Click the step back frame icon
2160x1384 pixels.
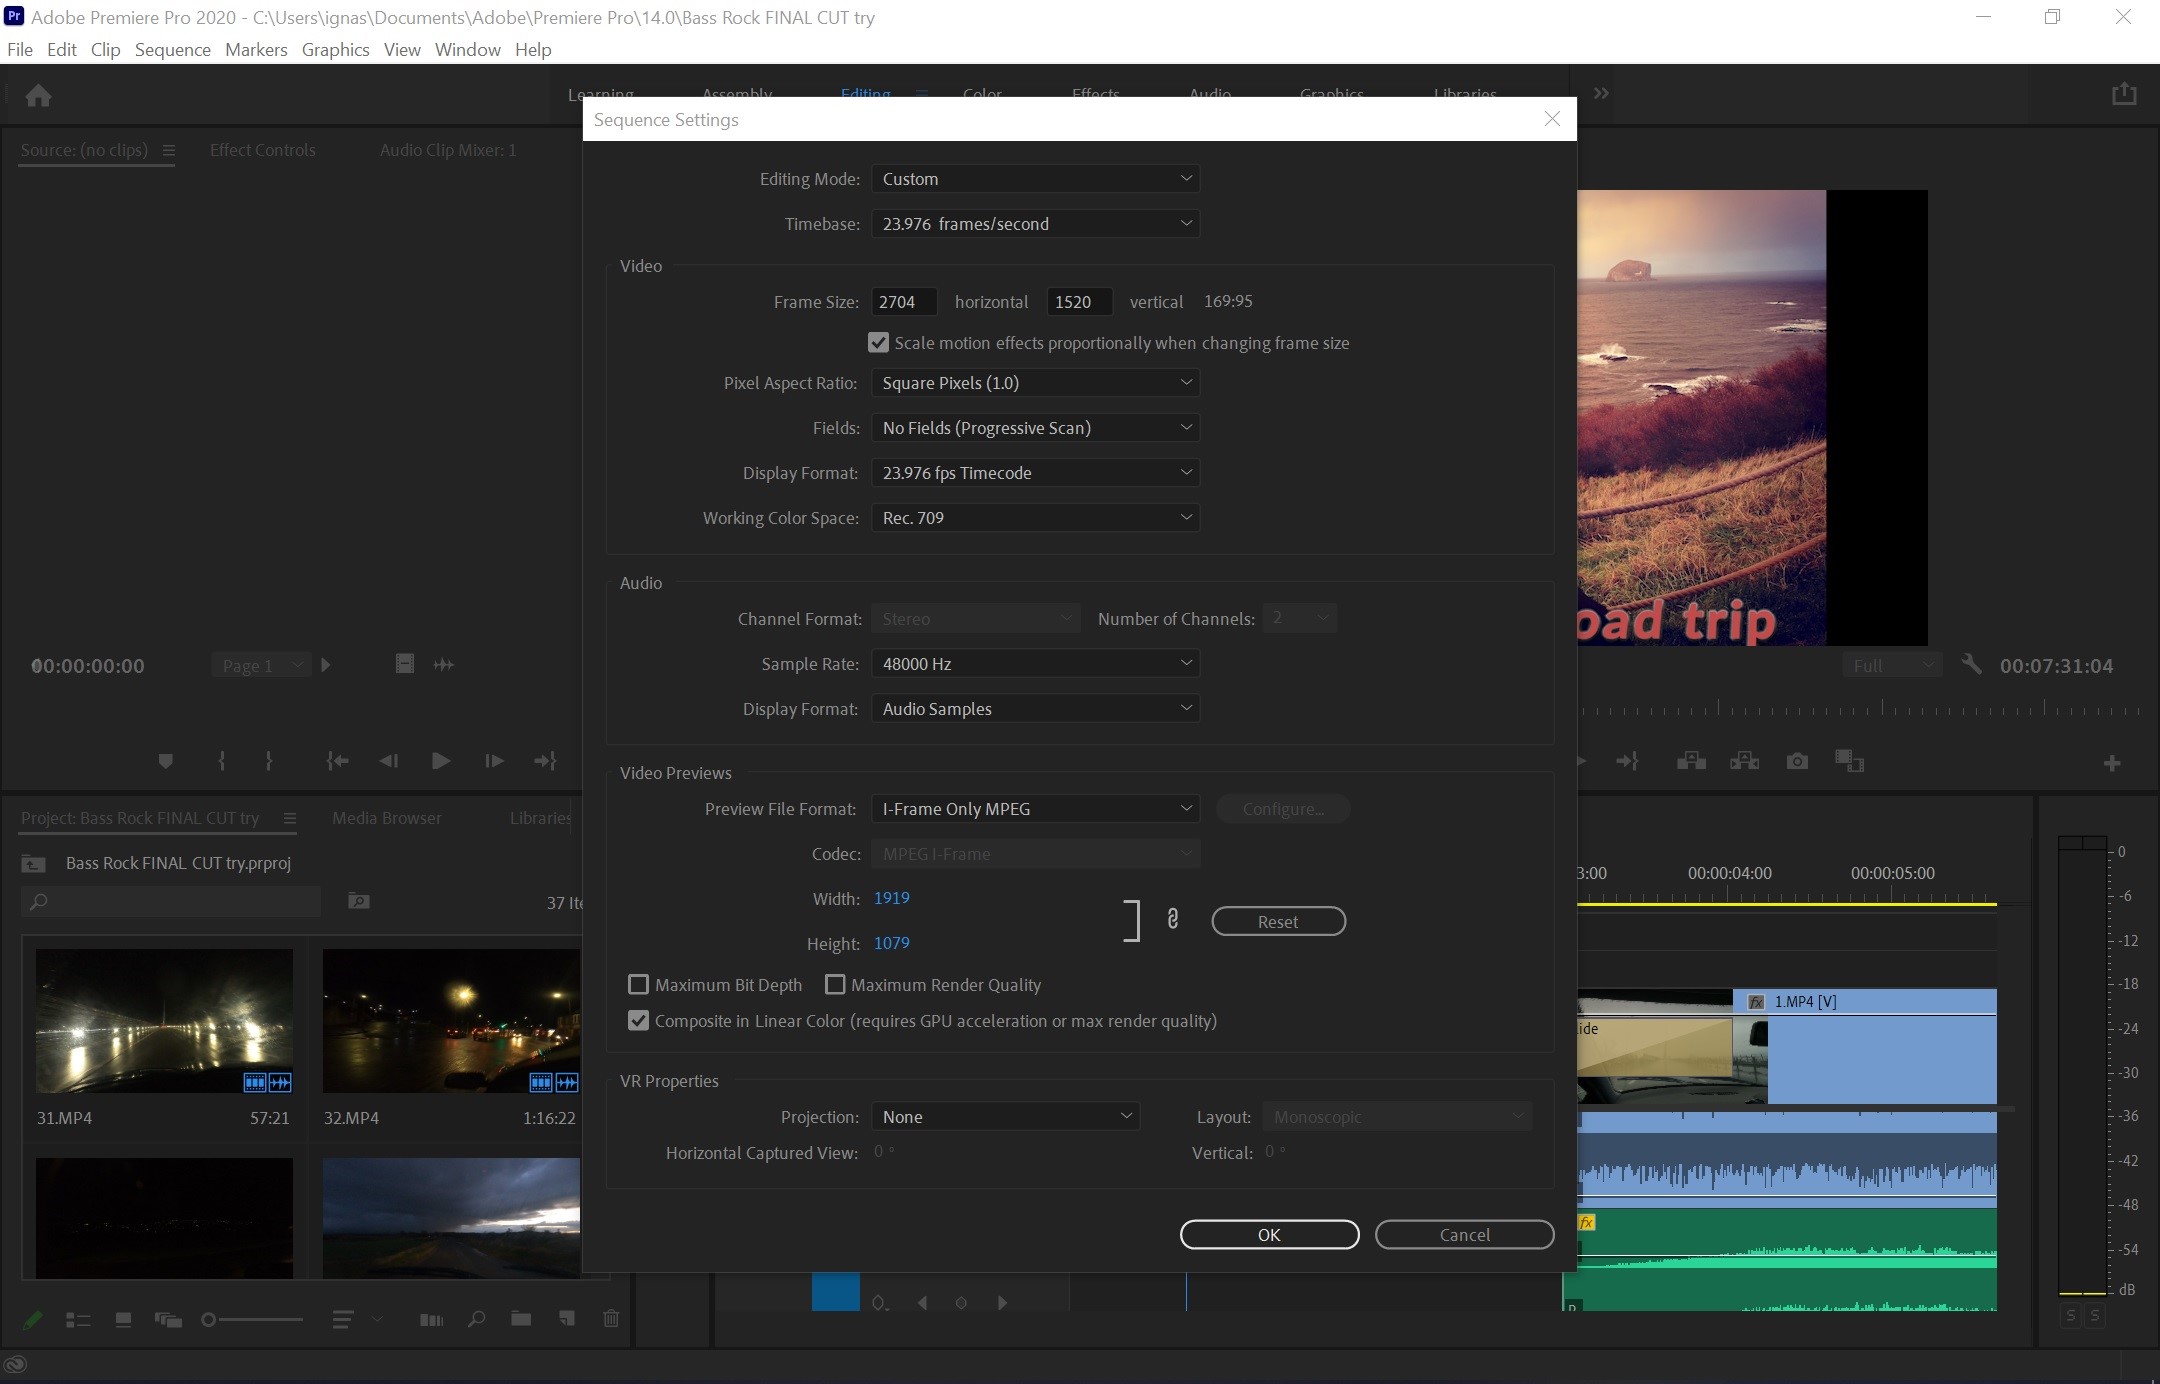pyautogui.click(x=387, y=762)
